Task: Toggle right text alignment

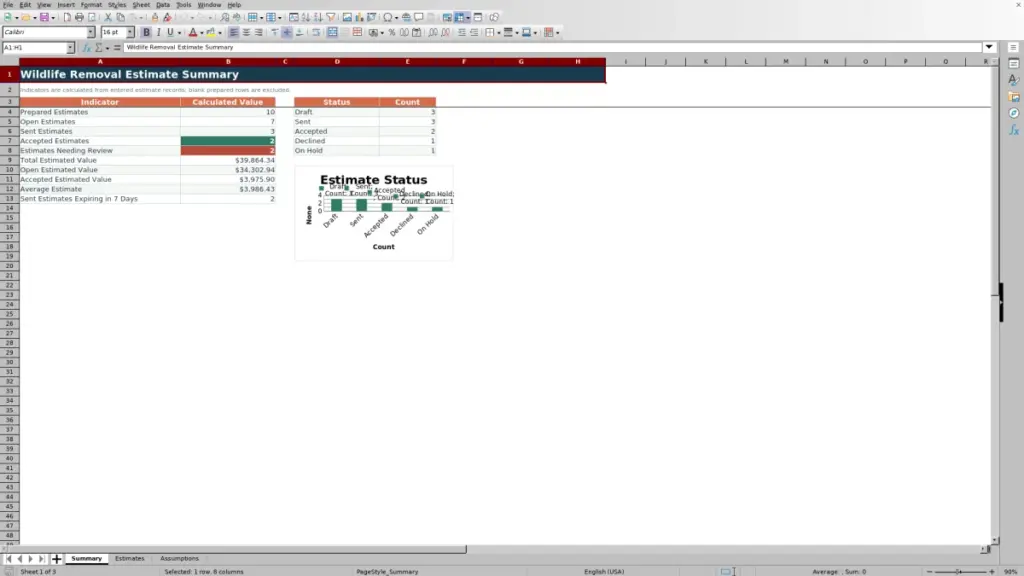Action: pos(259,33)
